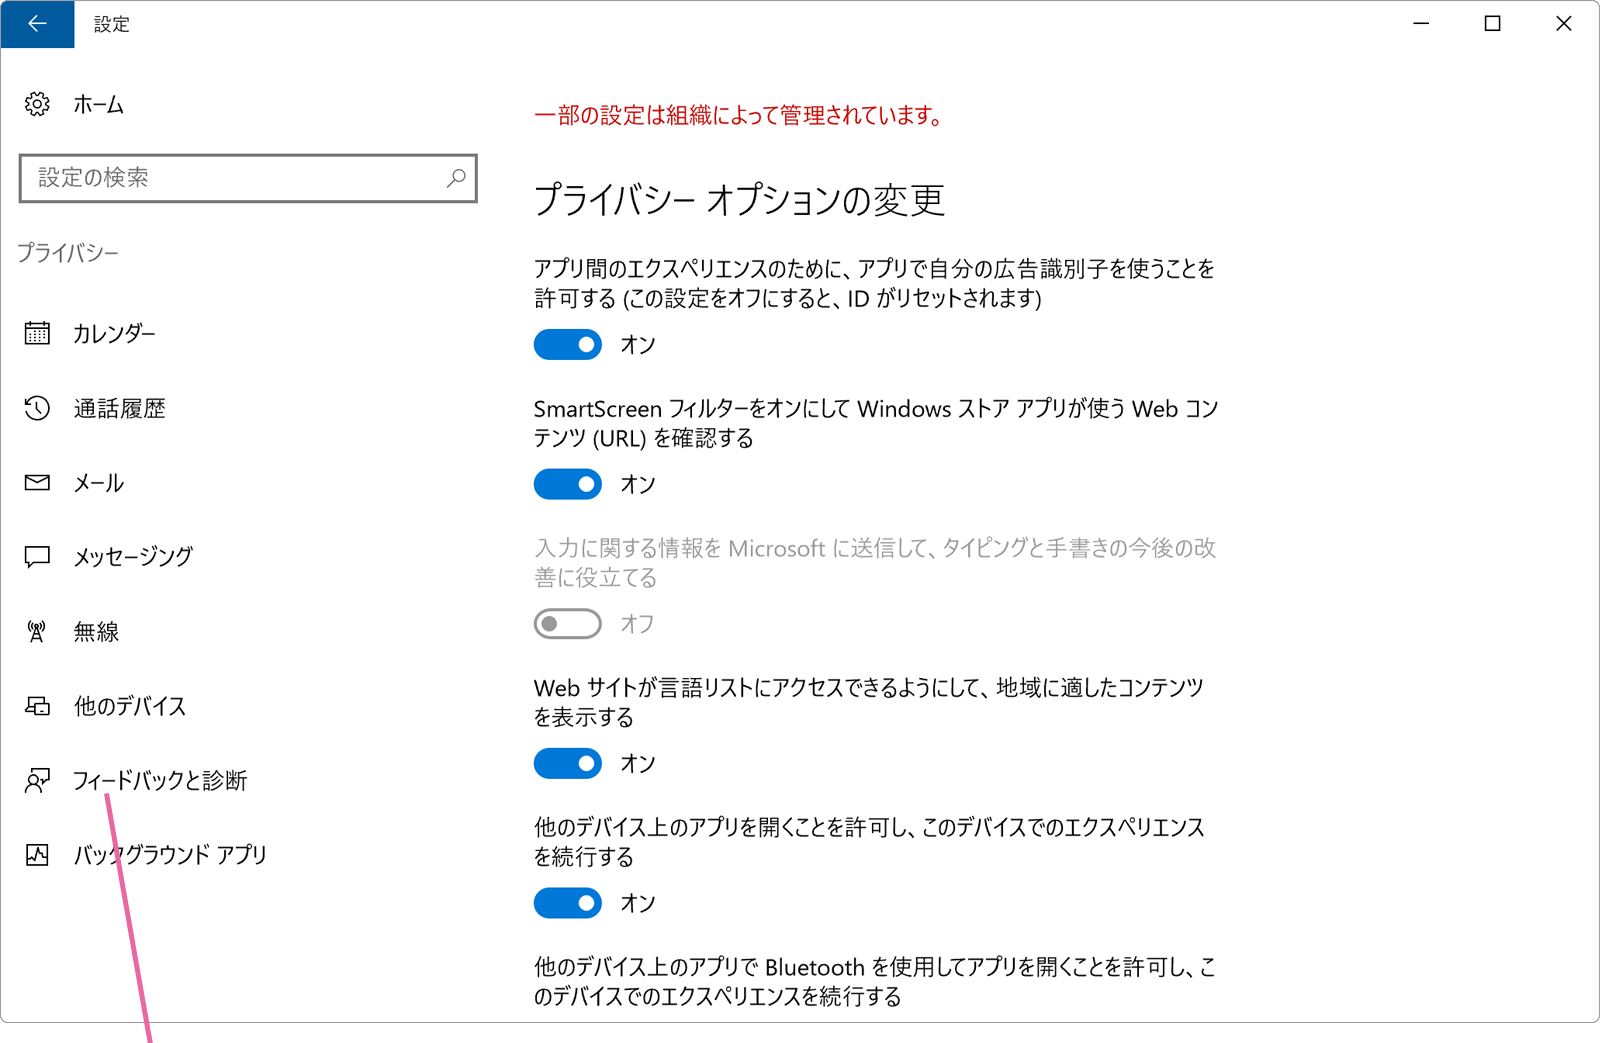Click the プライバシー category heading
The image size is (1600, 1043).
(x=68, y=253)
